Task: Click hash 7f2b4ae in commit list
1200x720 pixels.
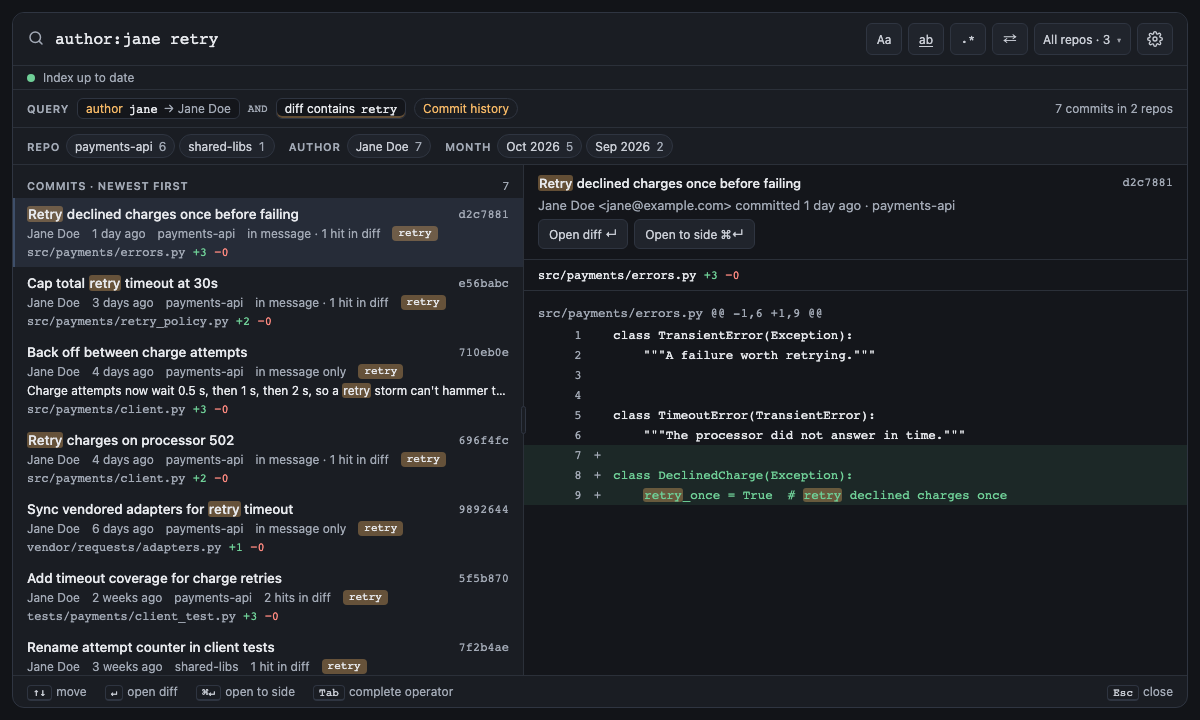Action: pos(483,647)
